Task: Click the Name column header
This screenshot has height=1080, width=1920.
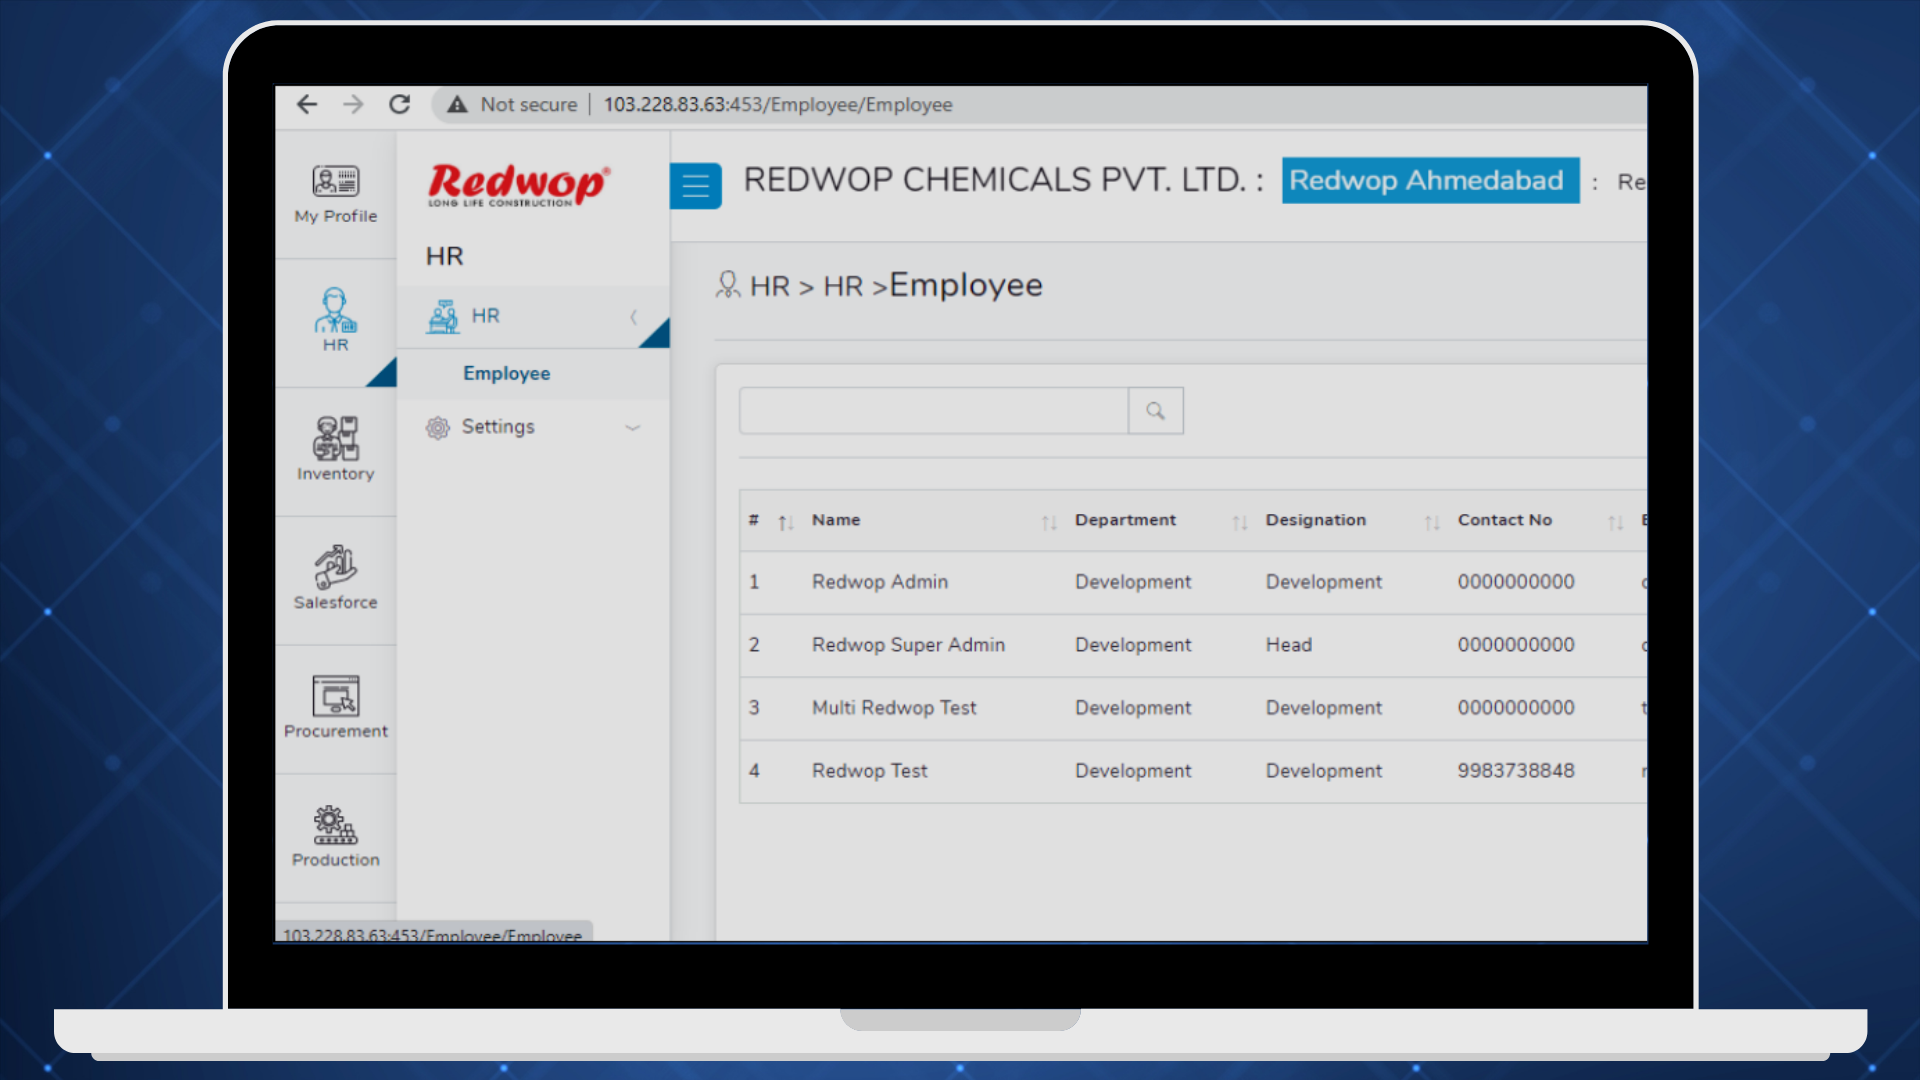Action: click(x=836, y=520)
